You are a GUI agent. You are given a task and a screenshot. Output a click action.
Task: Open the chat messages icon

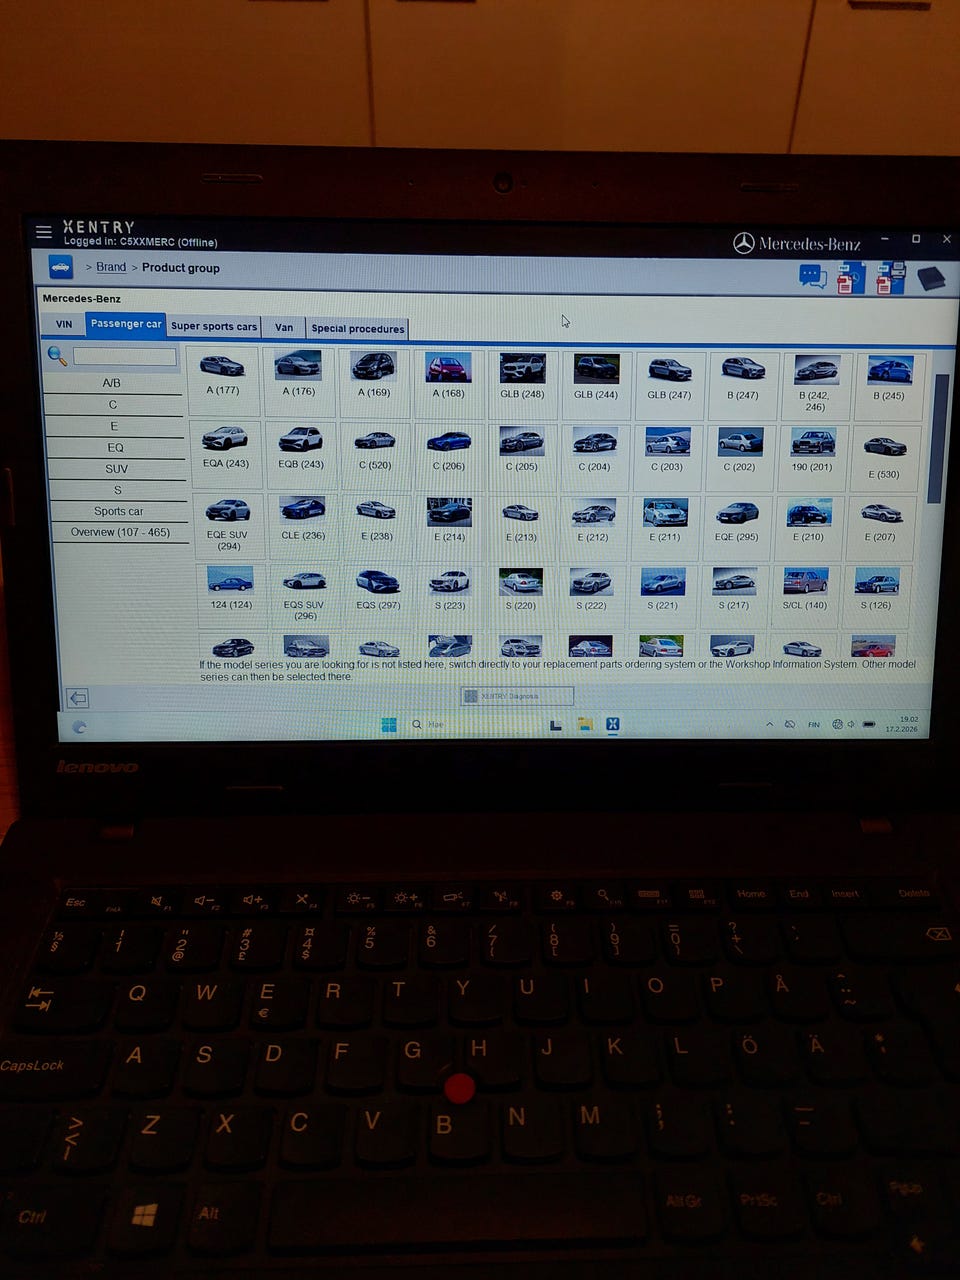[812, 276]
